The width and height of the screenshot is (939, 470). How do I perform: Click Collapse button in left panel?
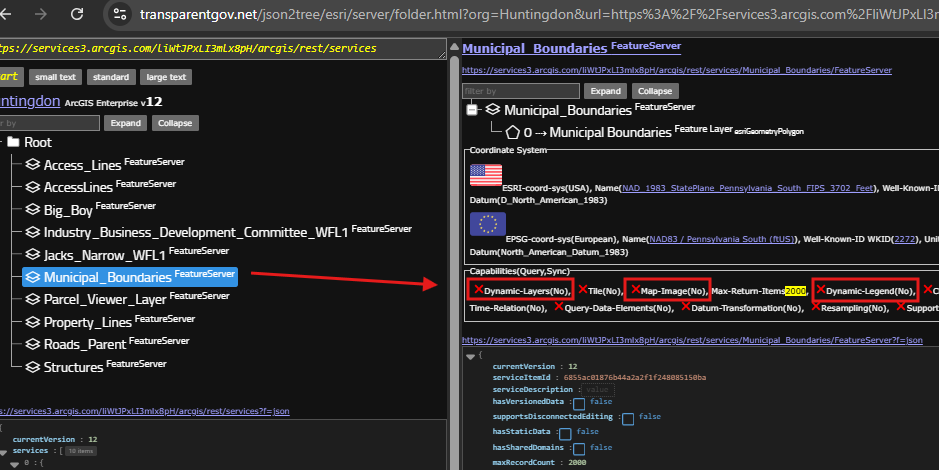pos(175,123)
